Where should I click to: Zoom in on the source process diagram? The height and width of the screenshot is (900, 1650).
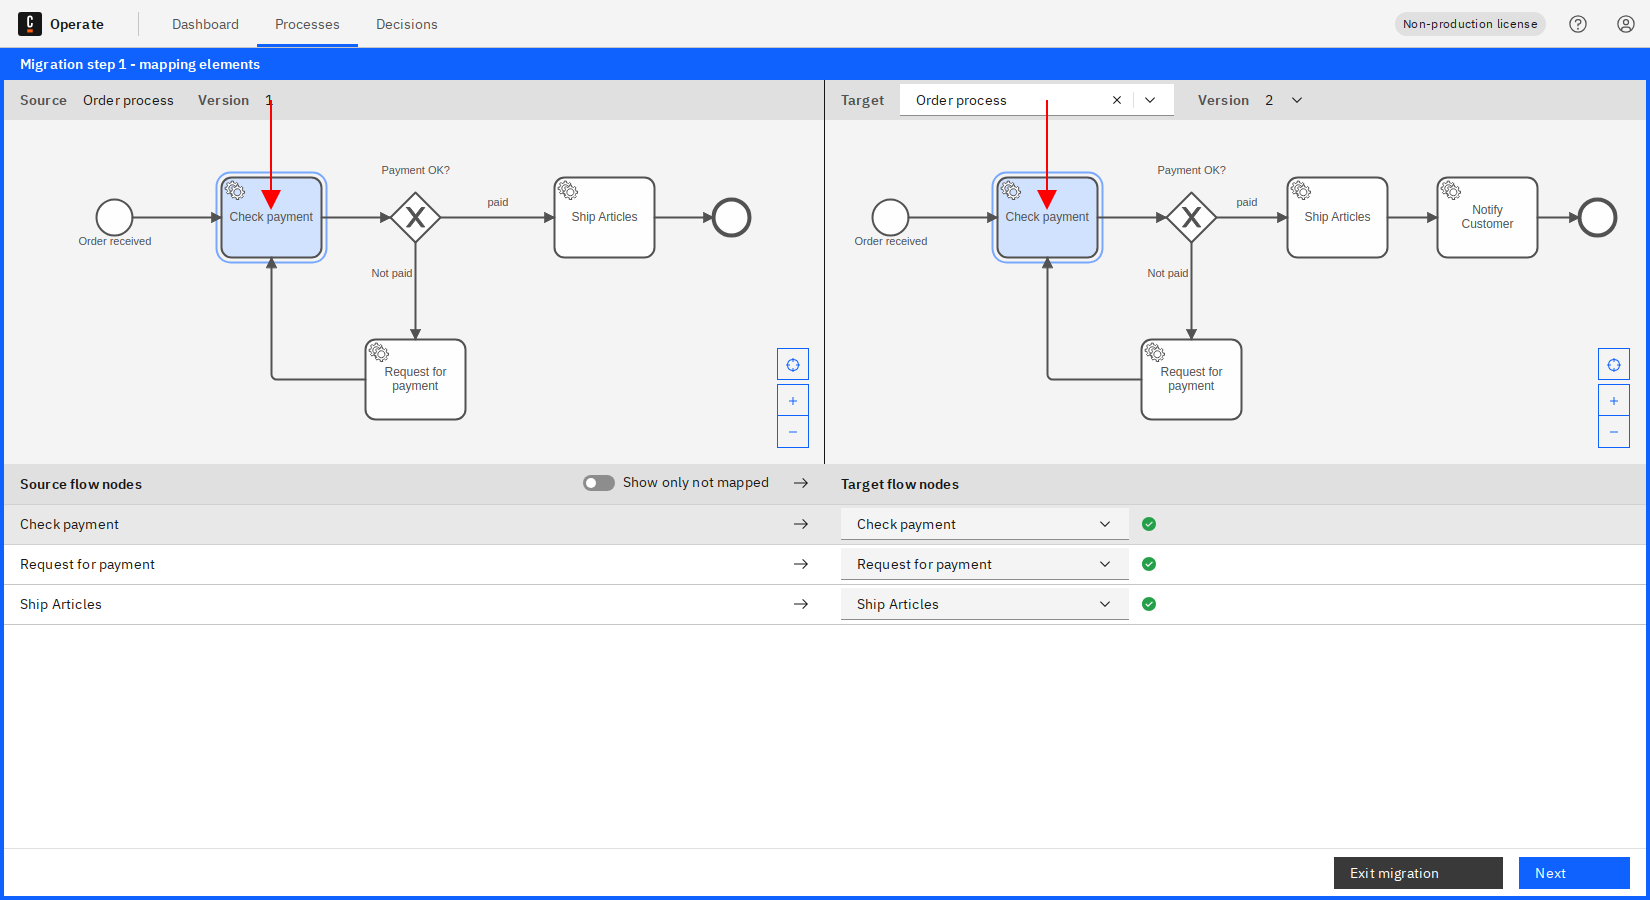(792, 400)
